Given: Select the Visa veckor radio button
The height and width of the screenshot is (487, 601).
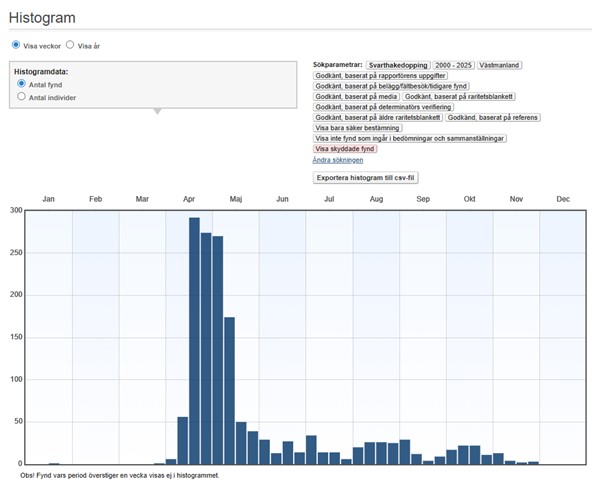Looking at the screenshot, I should coord(16,45).
